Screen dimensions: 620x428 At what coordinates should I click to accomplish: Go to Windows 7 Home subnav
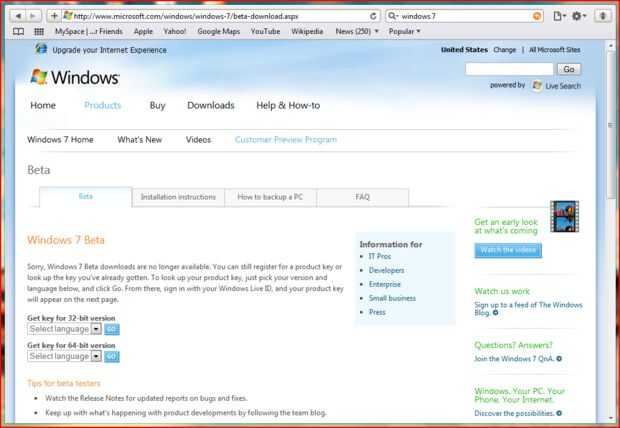click(60, 140)
